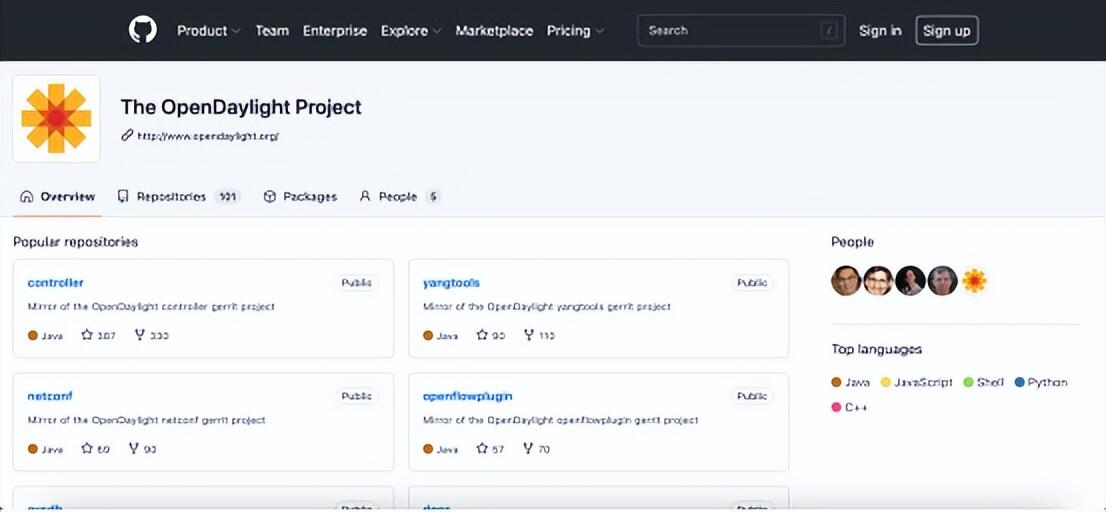Open the People tab
Screen dimensions: 1106x512
399,197
